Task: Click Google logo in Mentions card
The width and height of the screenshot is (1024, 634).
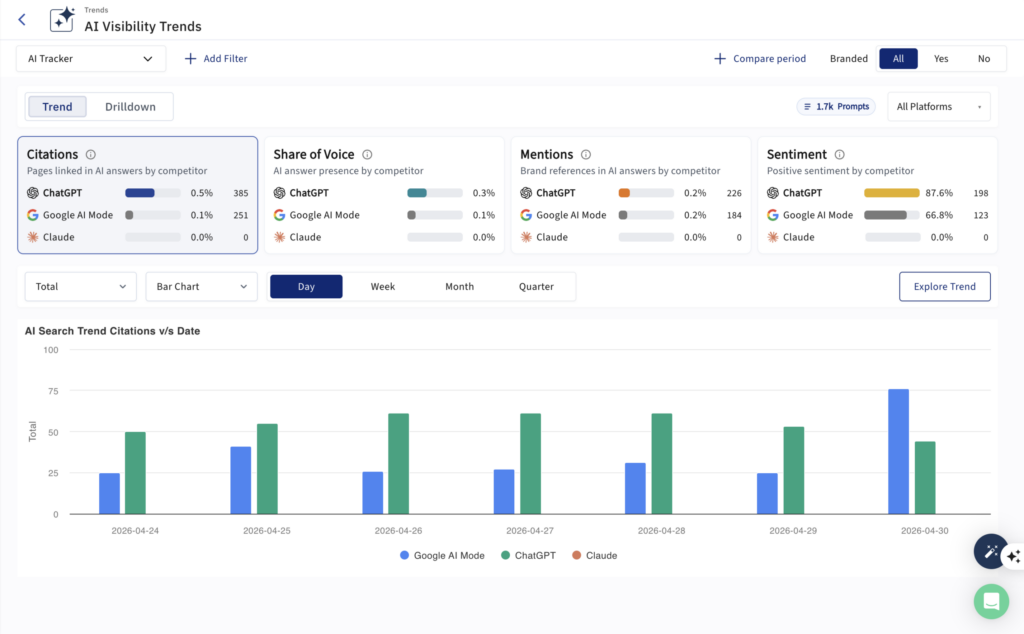Action: 526,215
